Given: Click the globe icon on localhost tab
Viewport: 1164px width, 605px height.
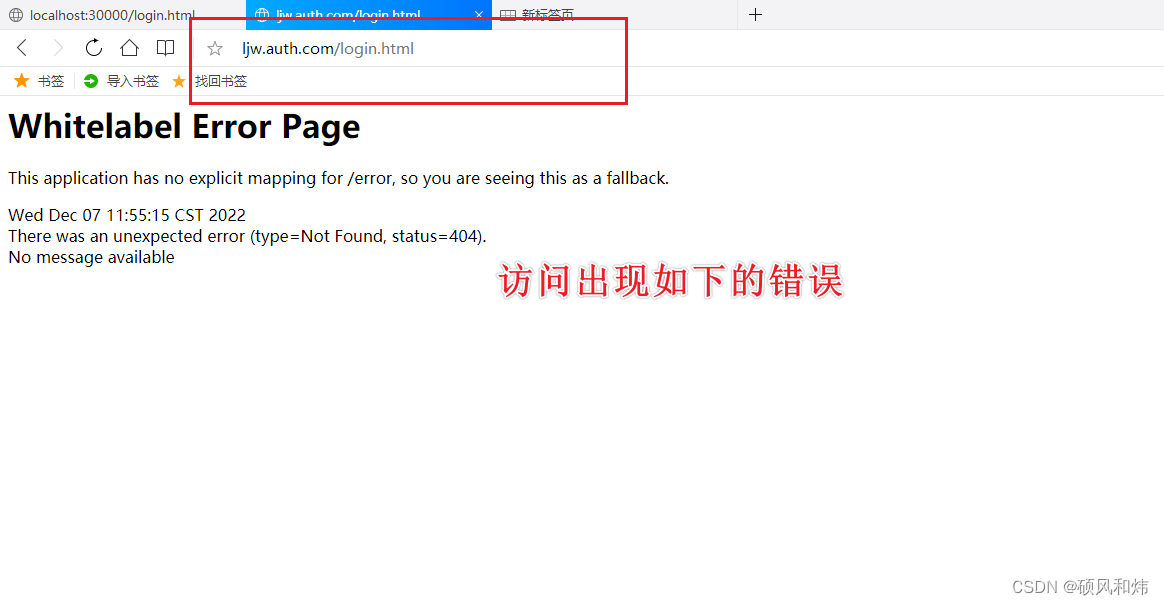Looking at the screenshot, I should pyautogui.click(x=16, y=15).
